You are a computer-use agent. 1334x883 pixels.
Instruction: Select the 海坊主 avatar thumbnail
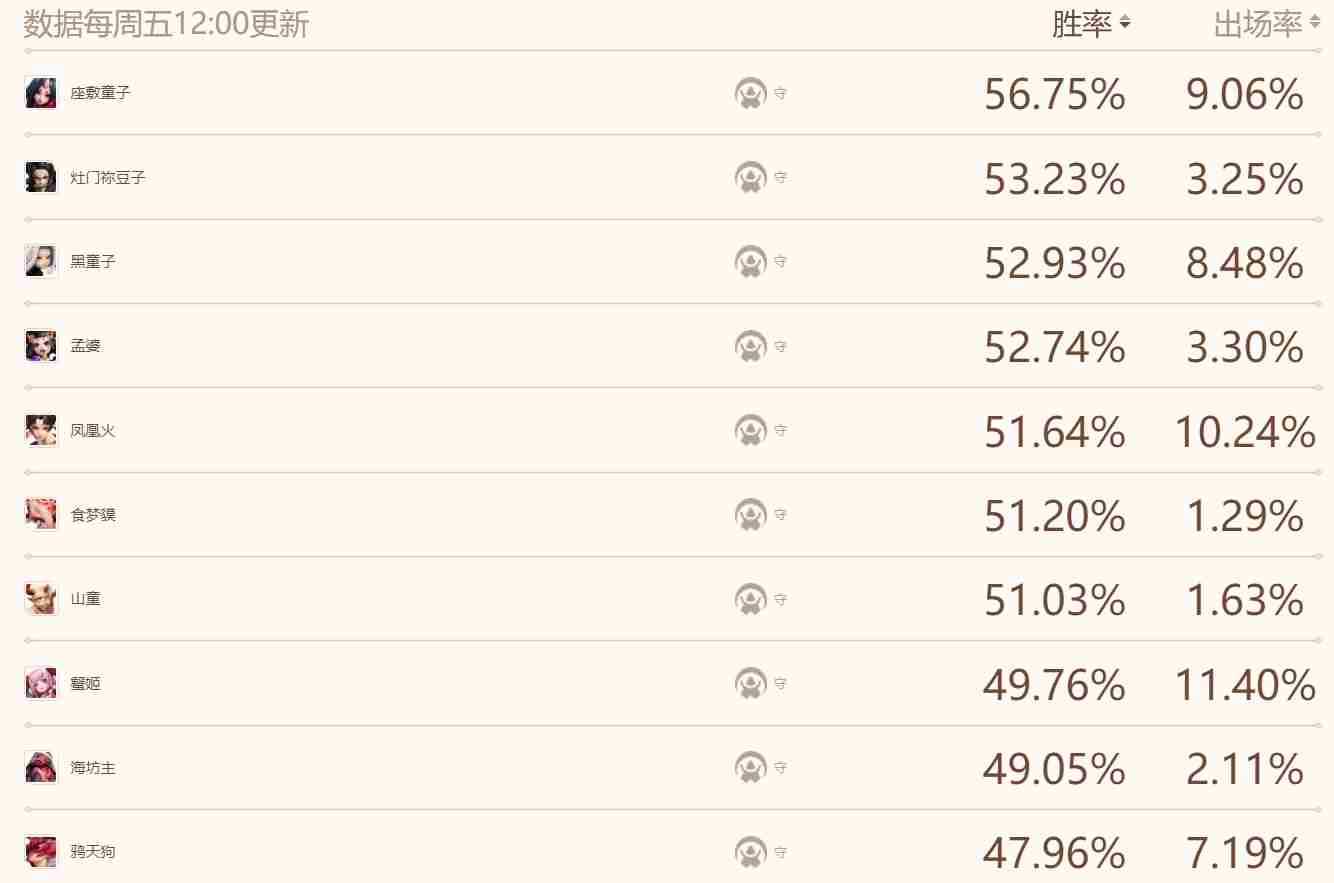click(x=41, y=768)
